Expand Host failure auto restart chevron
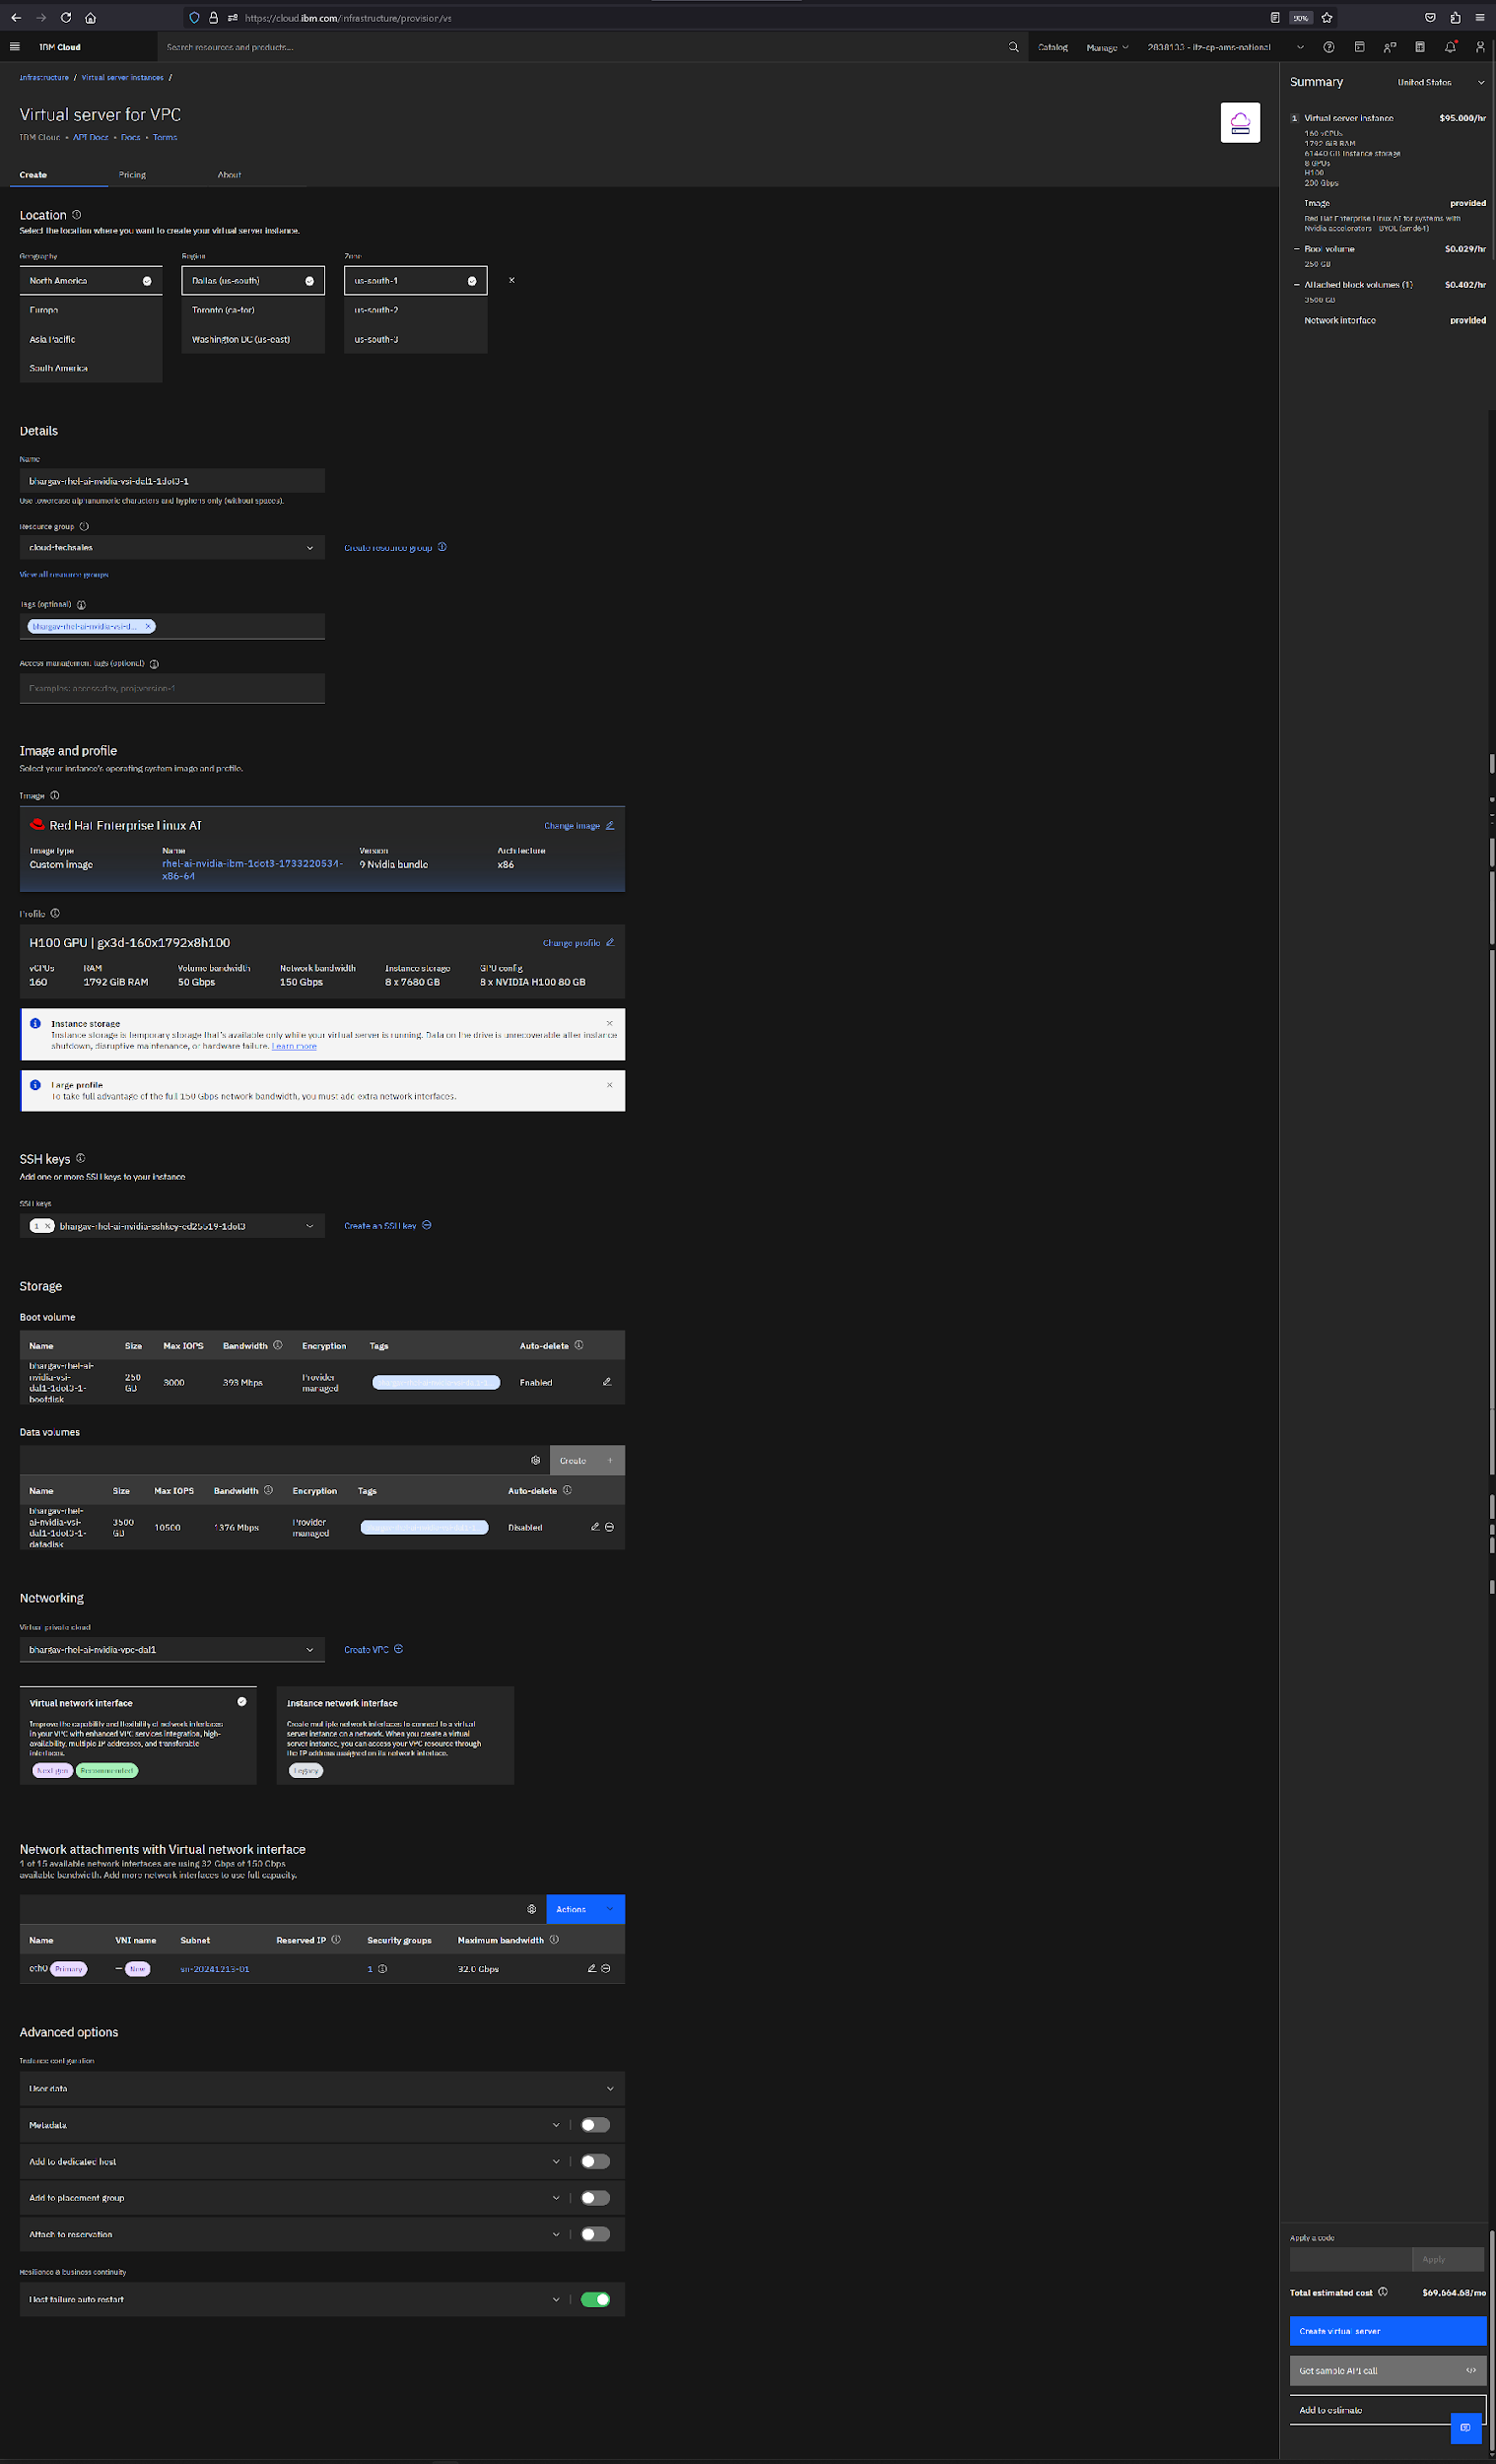 (556, 2299)
